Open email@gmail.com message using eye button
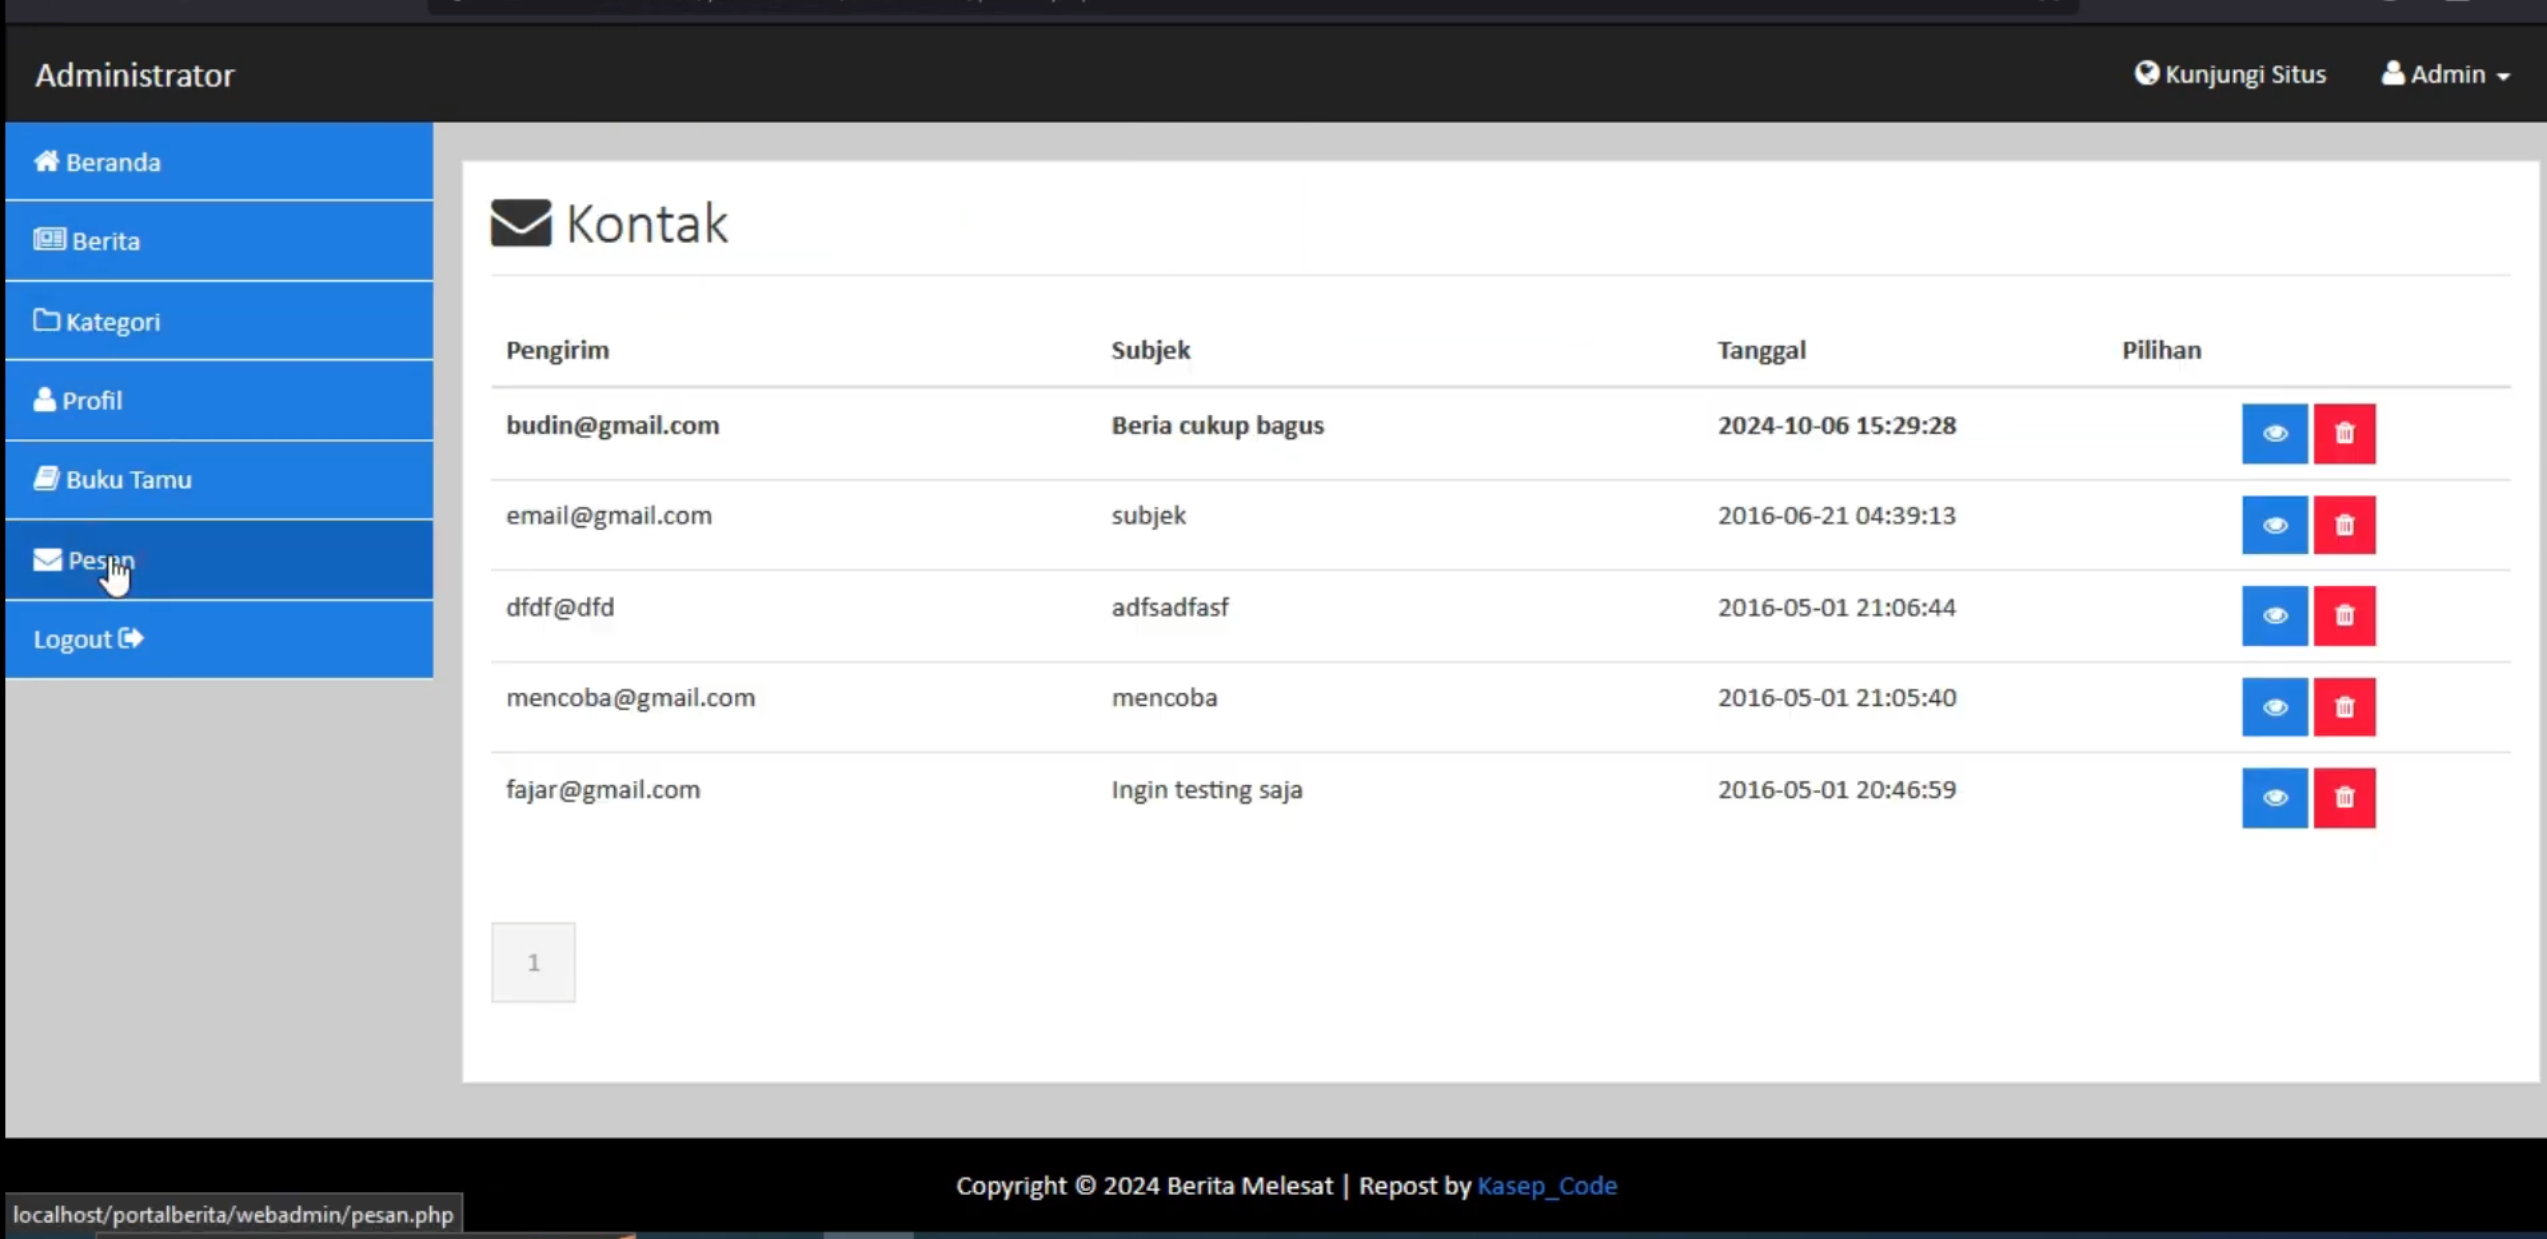Image resolution: width=2547 pixels, height=1239 pixels. click(x=2274, y=525)
